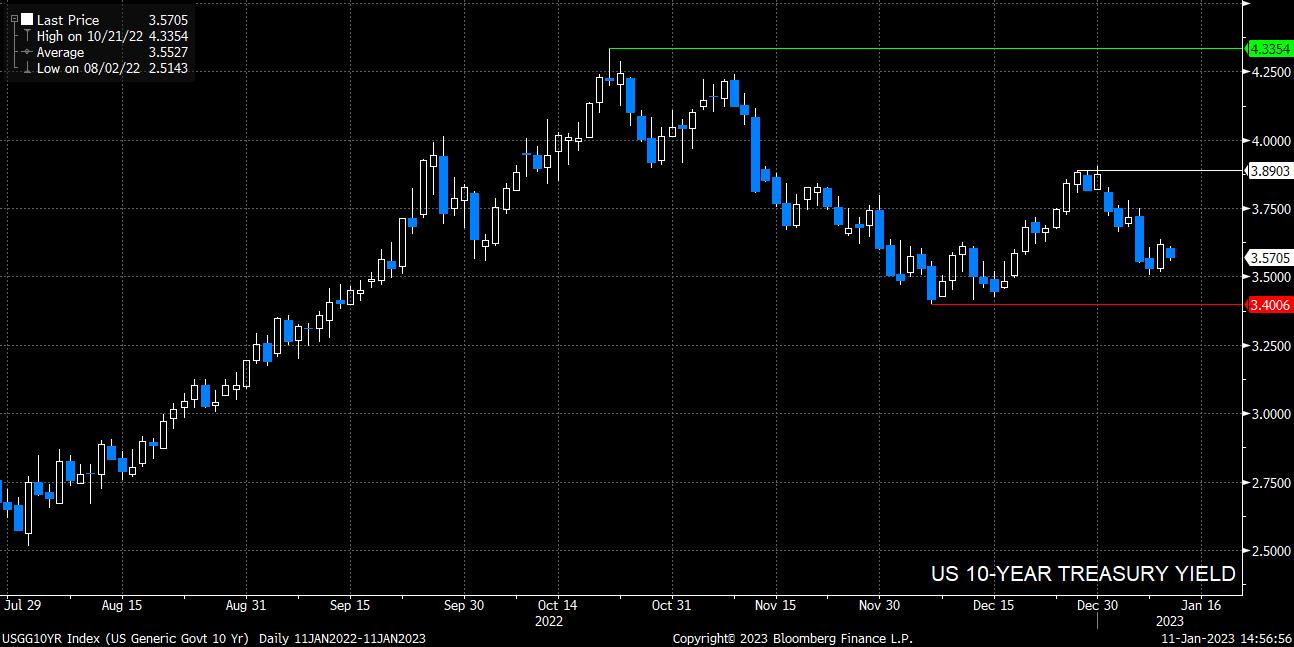Click the 'Average' legend label

click(61, 52)
